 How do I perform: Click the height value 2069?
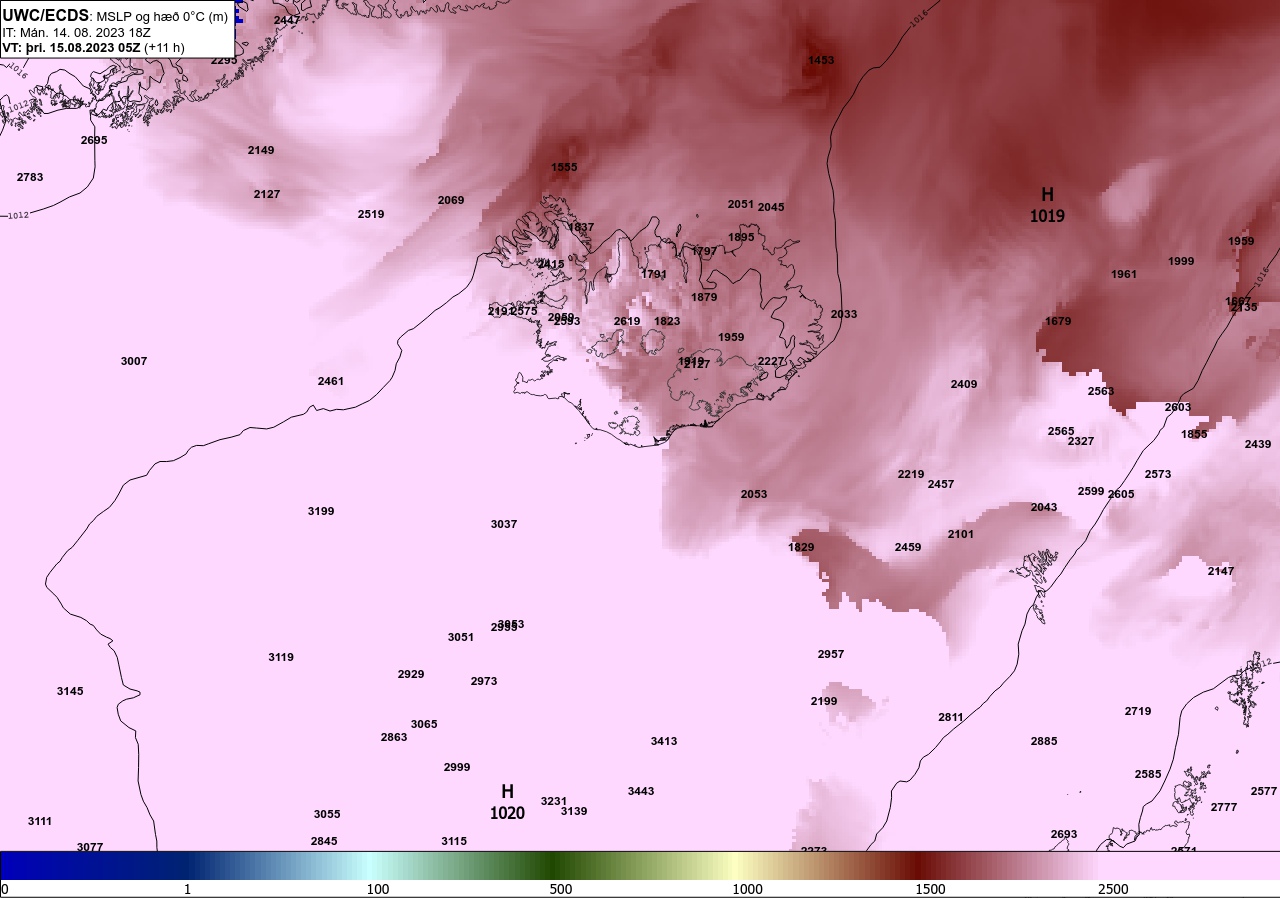451,200
